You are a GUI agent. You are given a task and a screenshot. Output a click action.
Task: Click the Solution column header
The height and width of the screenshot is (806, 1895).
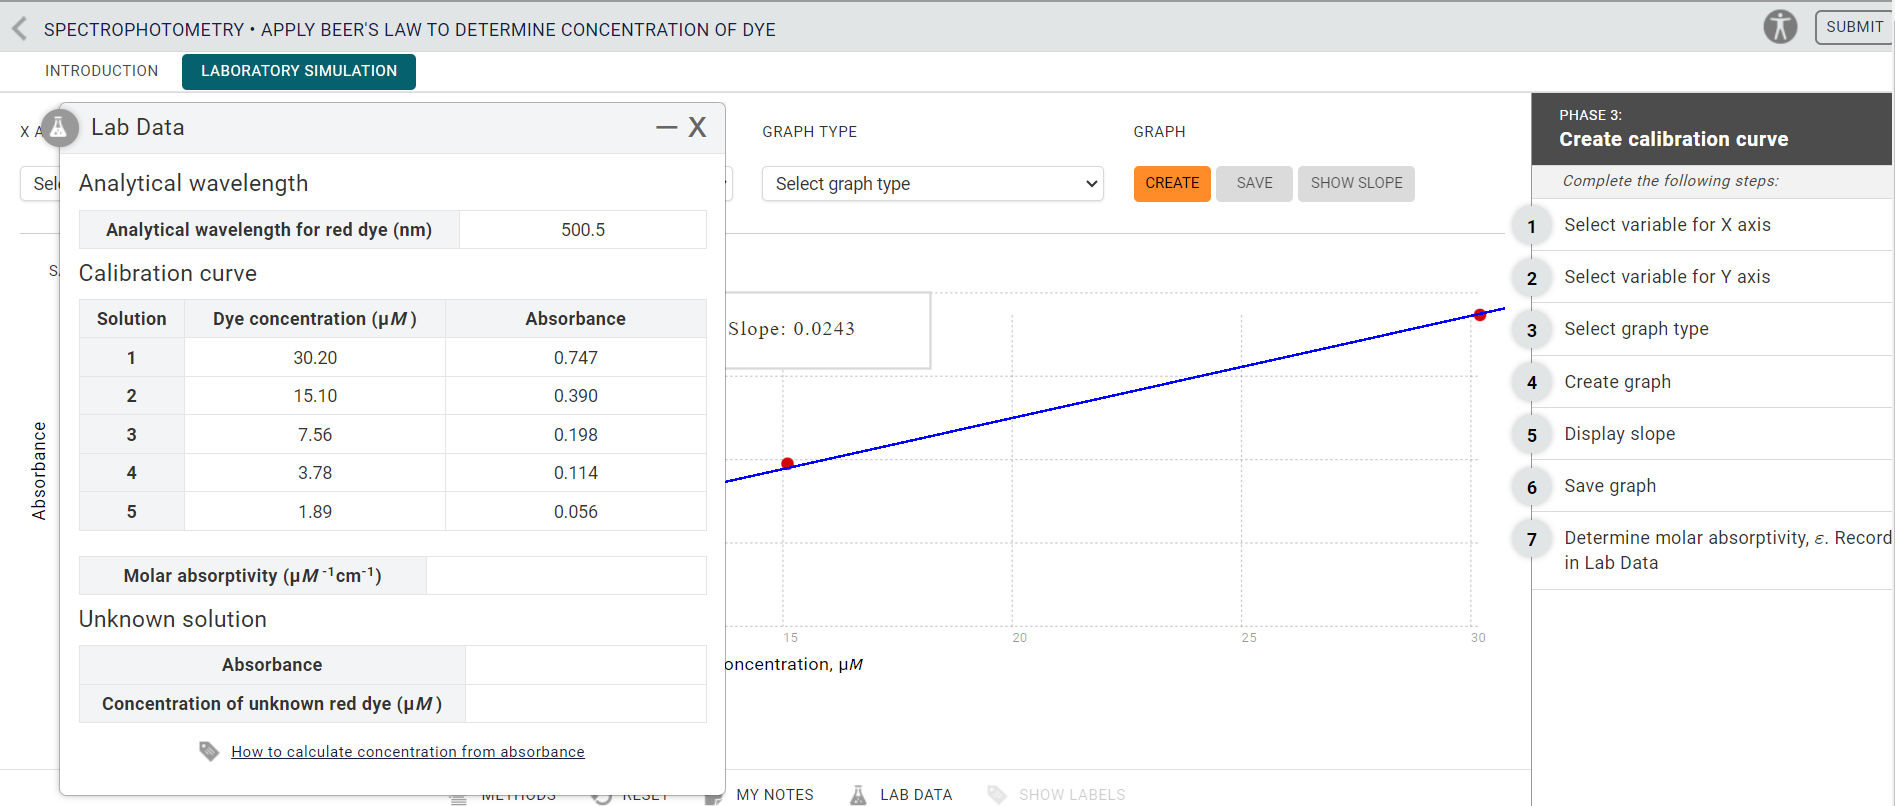(x=132, y=319)
